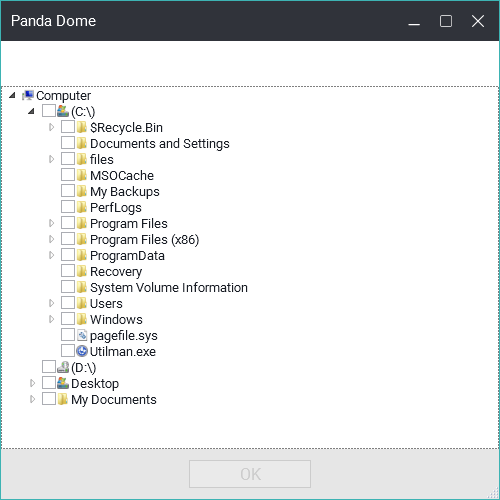
Task: Mark the pagefile.sys checkbox
Action: pyautogui.click(x=68, y=335)
